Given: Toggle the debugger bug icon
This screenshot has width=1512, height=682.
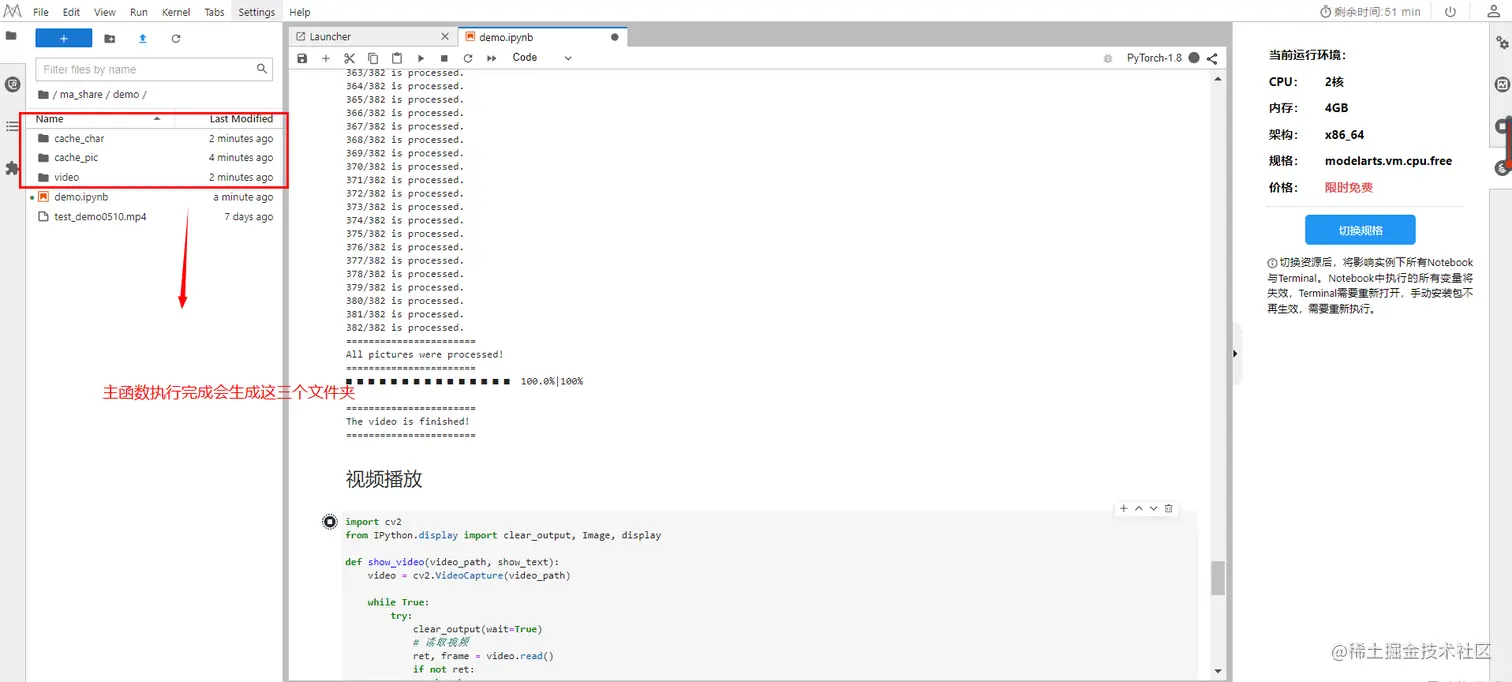Looking at the screenshot, I should 1107,58.
